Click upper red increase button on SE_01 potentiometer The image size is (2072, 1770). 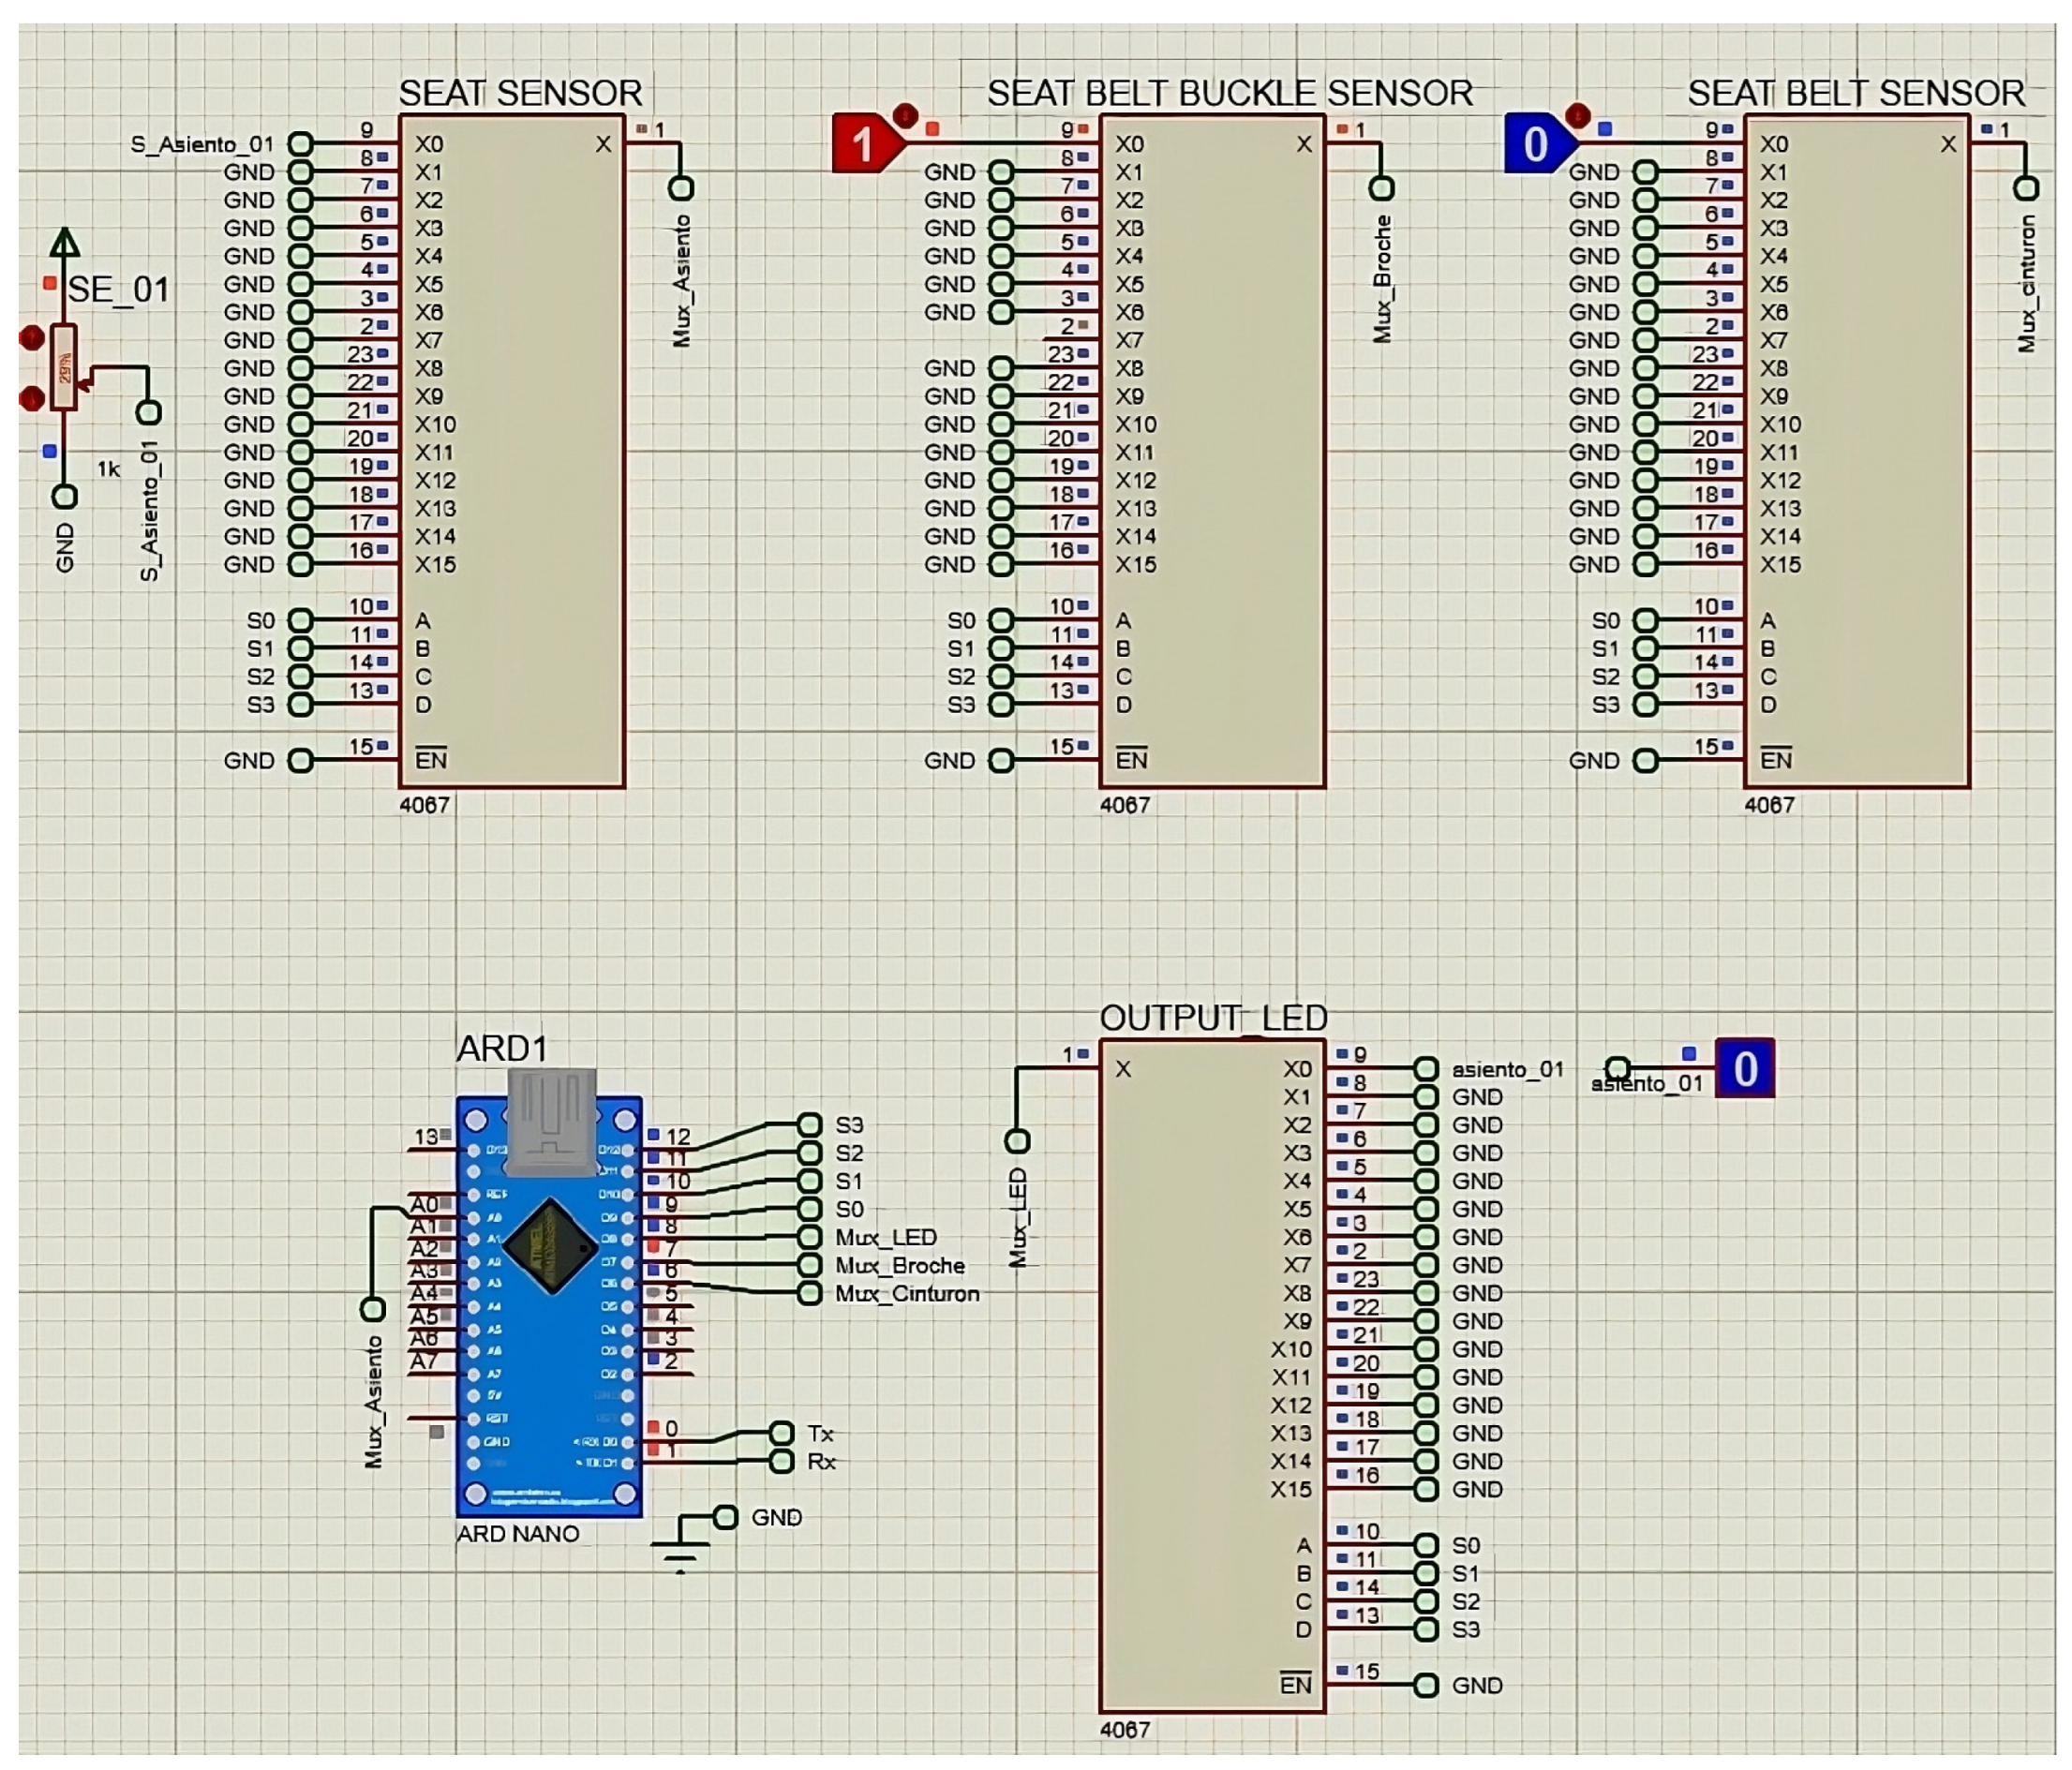pyautogui.click(x=32, y=338)
